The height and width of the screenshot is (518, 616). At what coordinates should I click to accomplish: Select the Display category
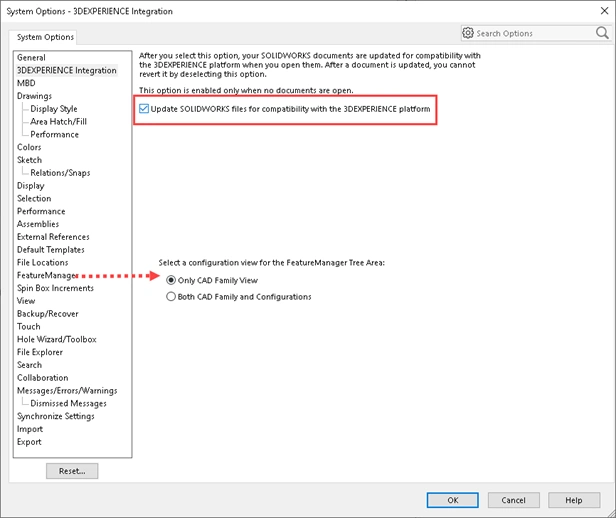coord(30,186)
